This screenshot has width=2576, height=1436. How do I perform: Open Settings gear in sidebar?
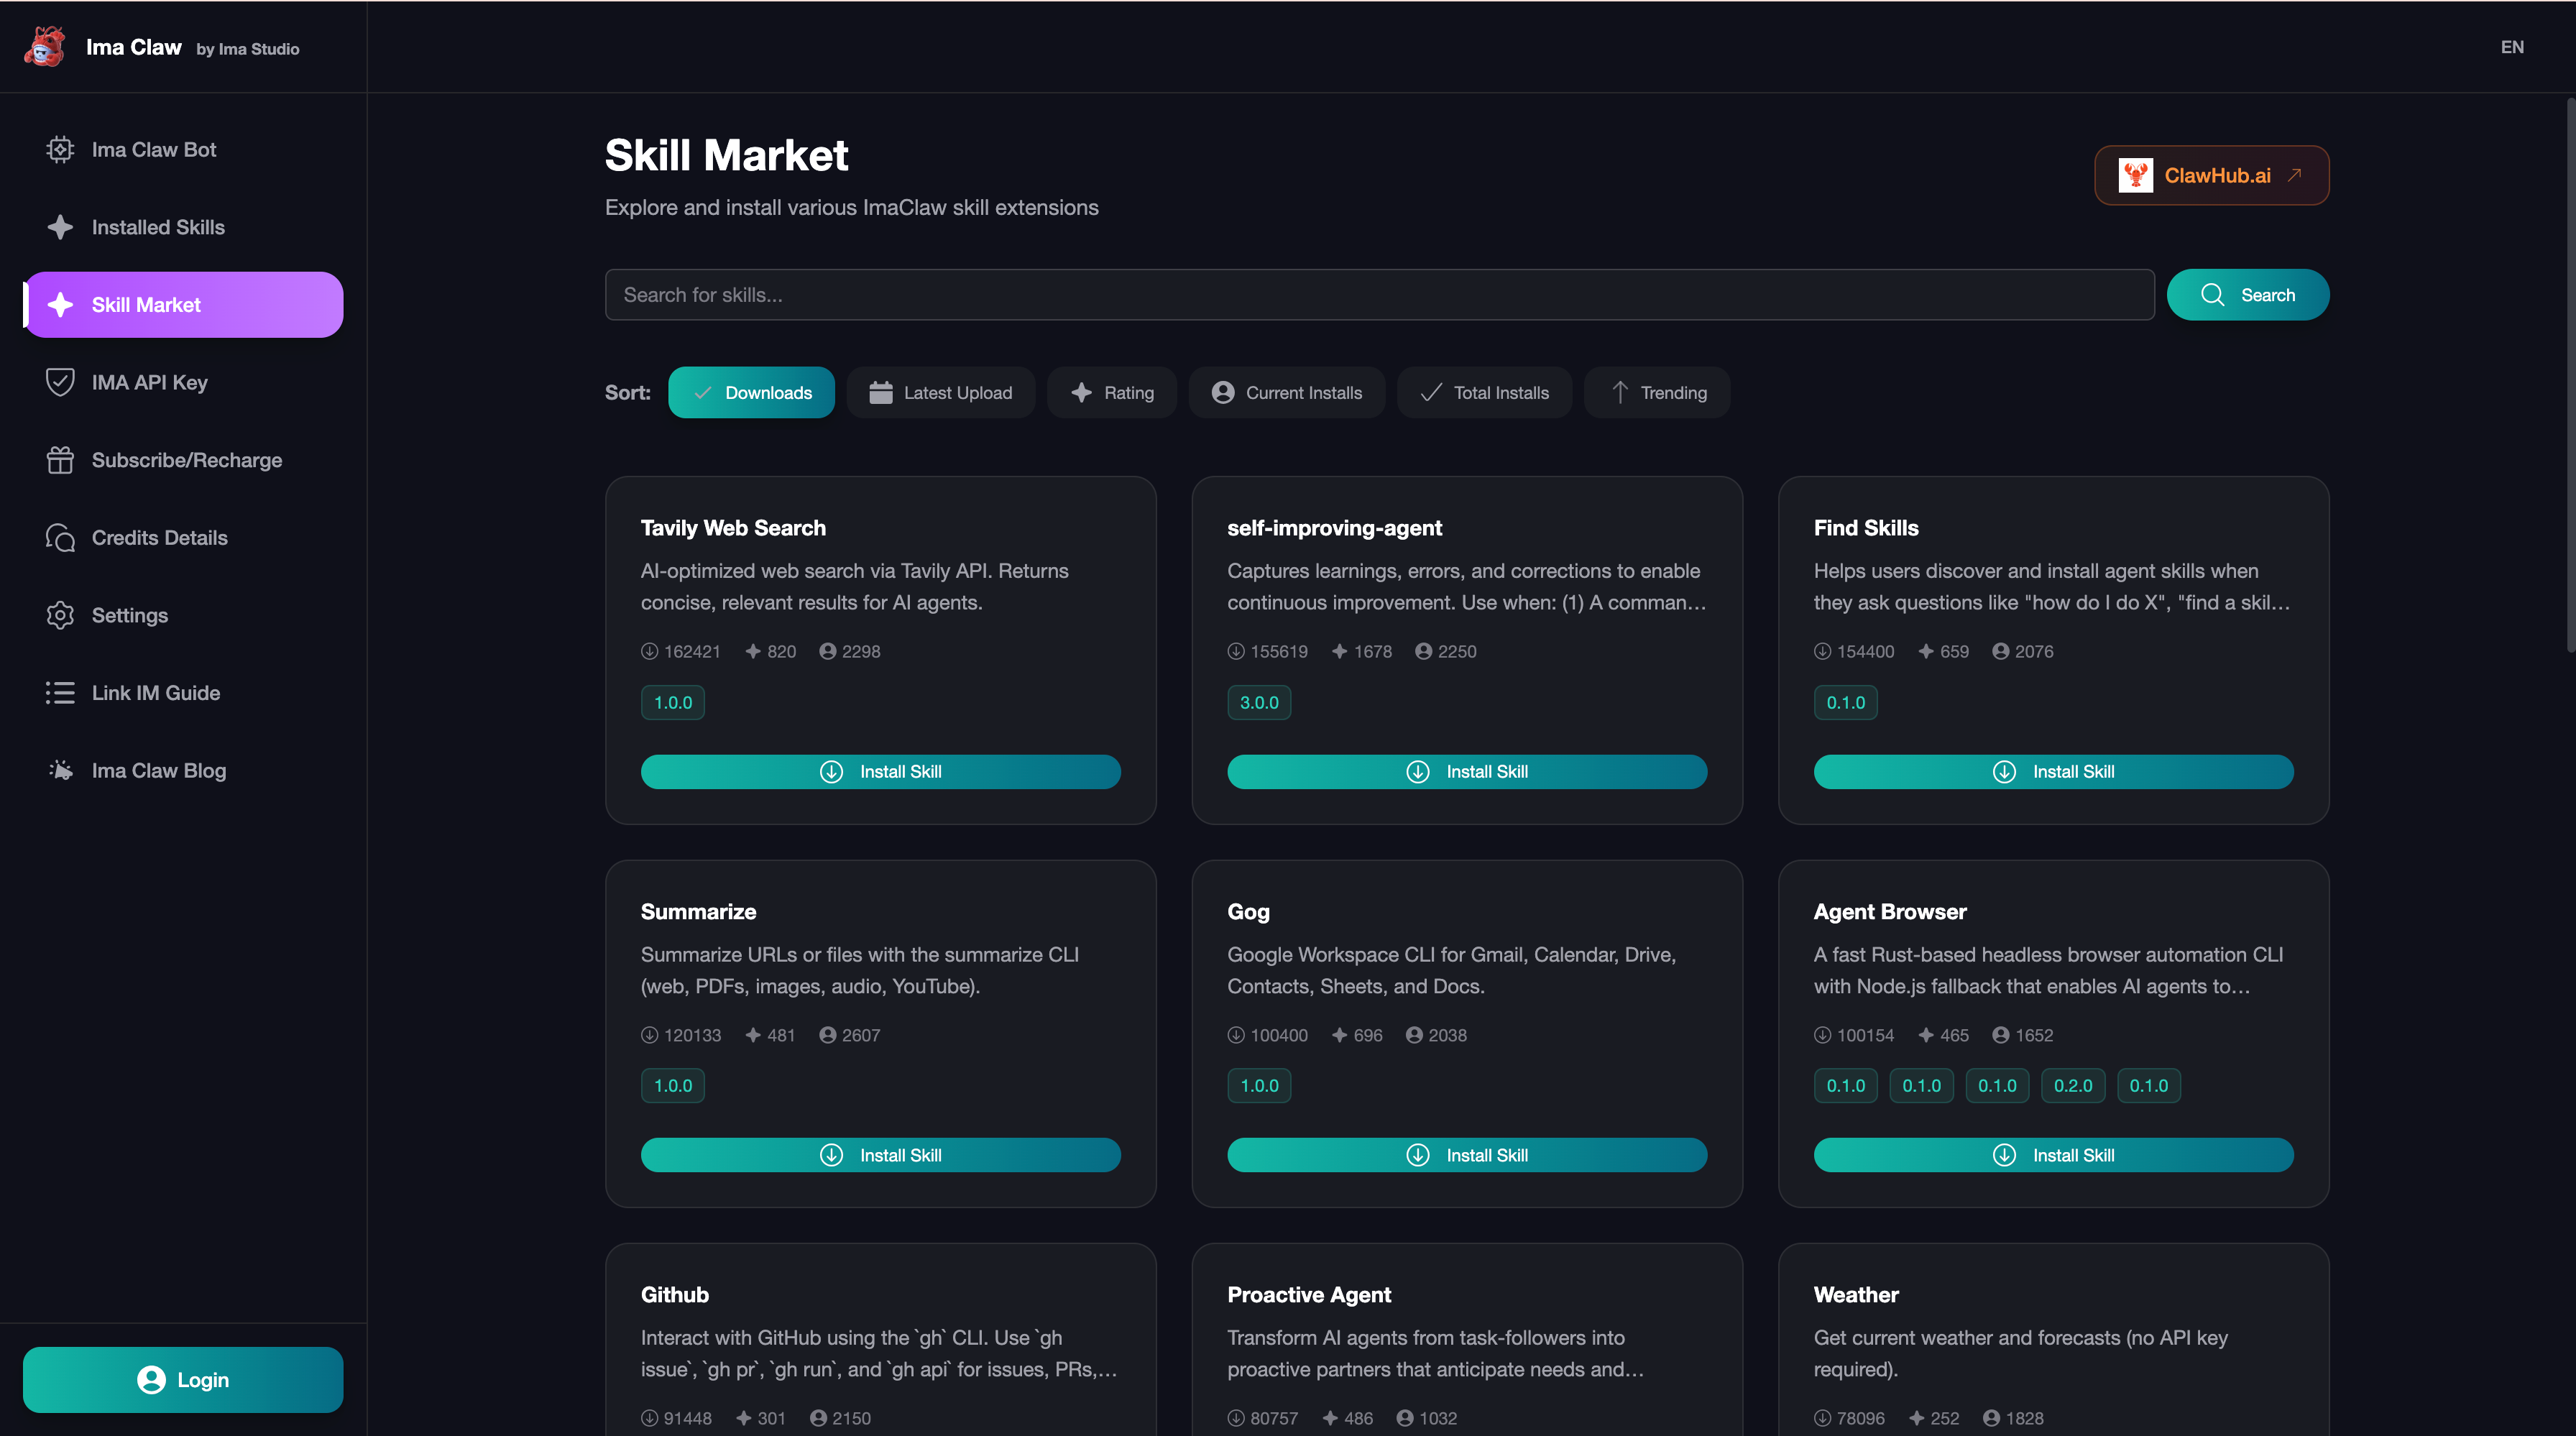[60, 615]
